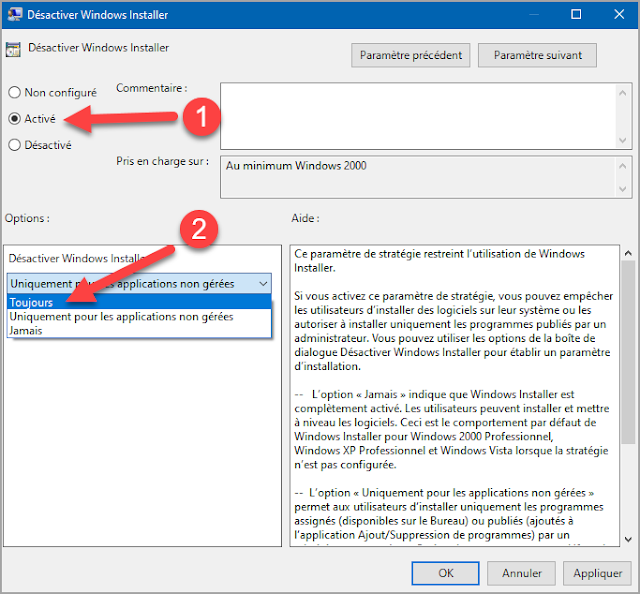Viewport: 640px width, 594px height.
Task: Click the Aide : label
Action: (305, 218)
